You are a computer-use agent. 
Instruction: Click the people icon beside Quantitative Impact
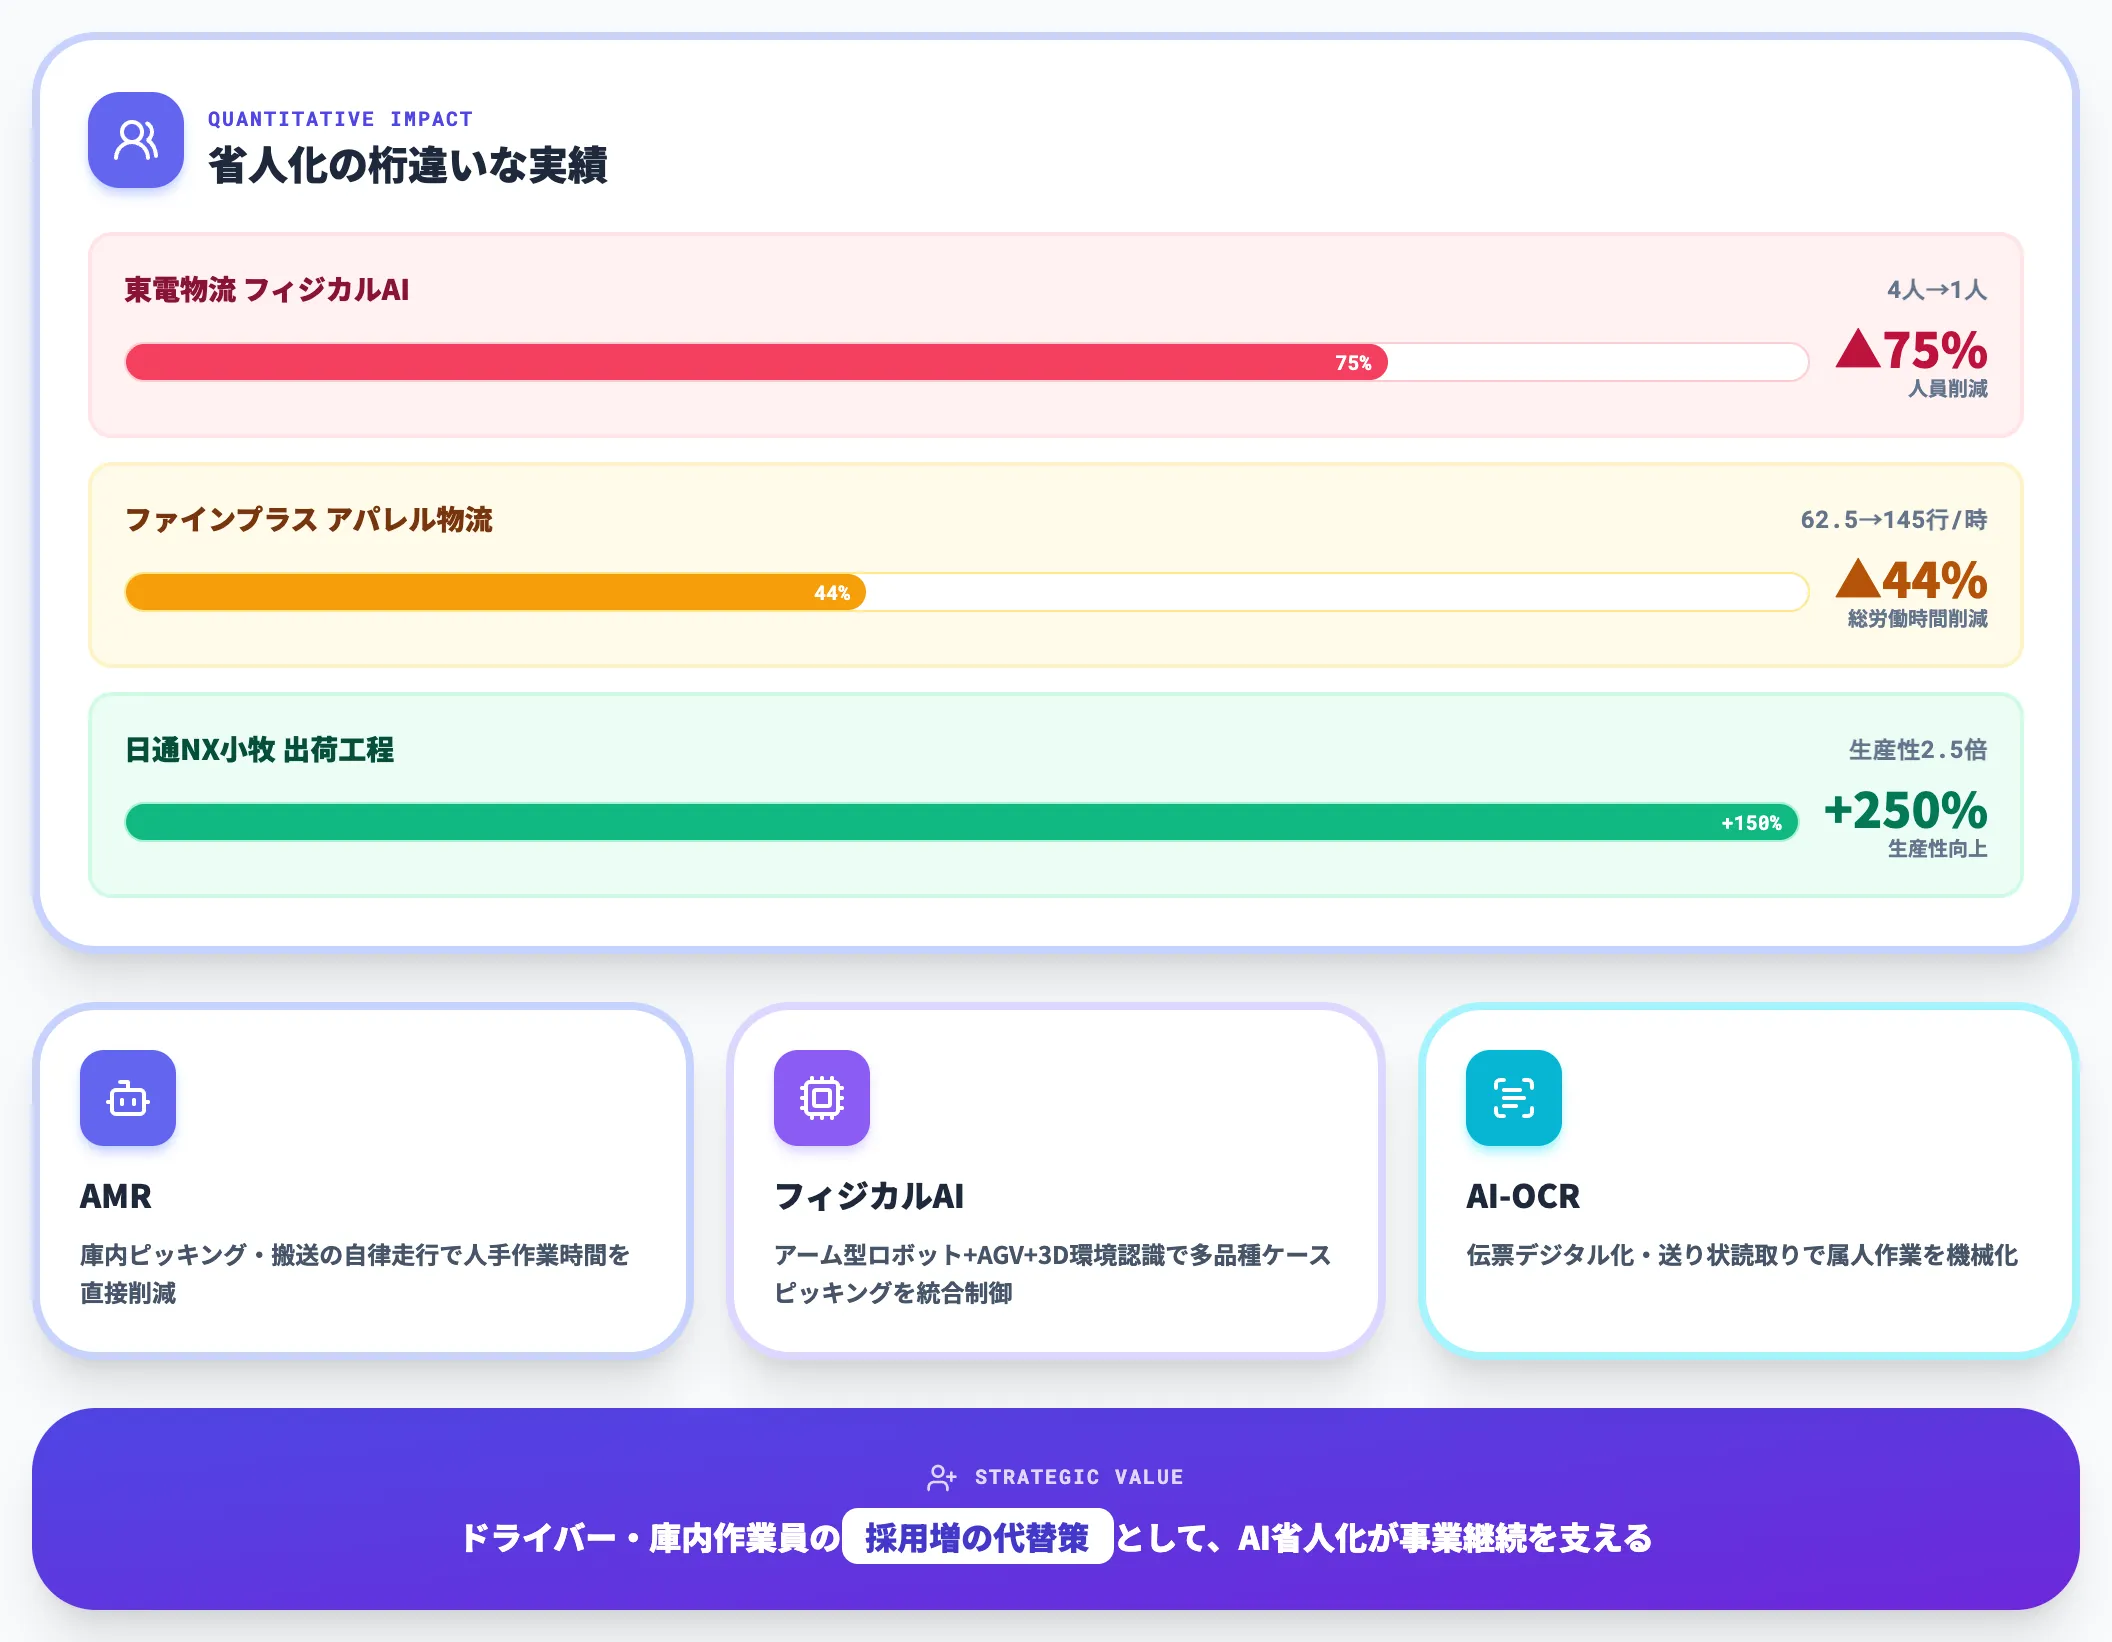[136, 140]
